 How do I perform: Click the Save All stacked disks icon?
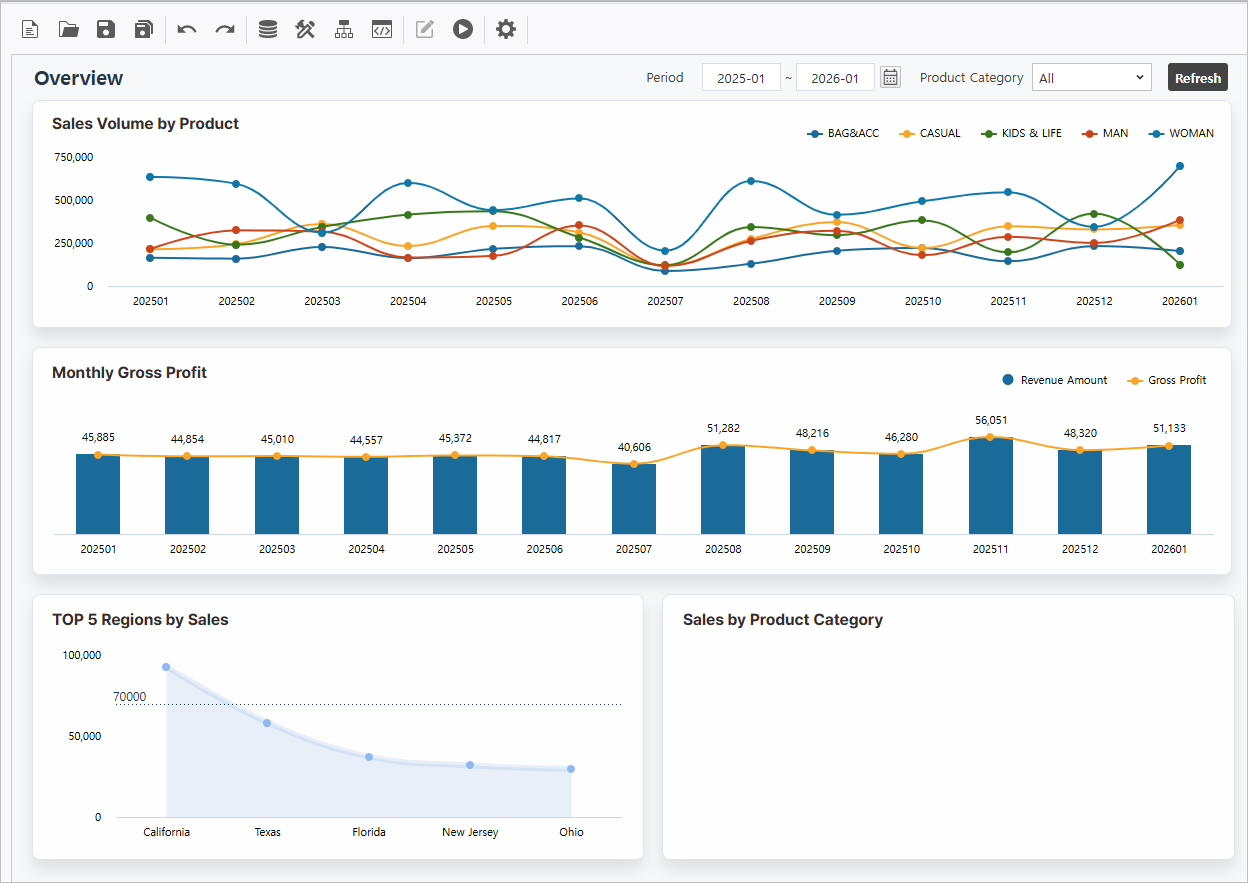click(144, 29)
